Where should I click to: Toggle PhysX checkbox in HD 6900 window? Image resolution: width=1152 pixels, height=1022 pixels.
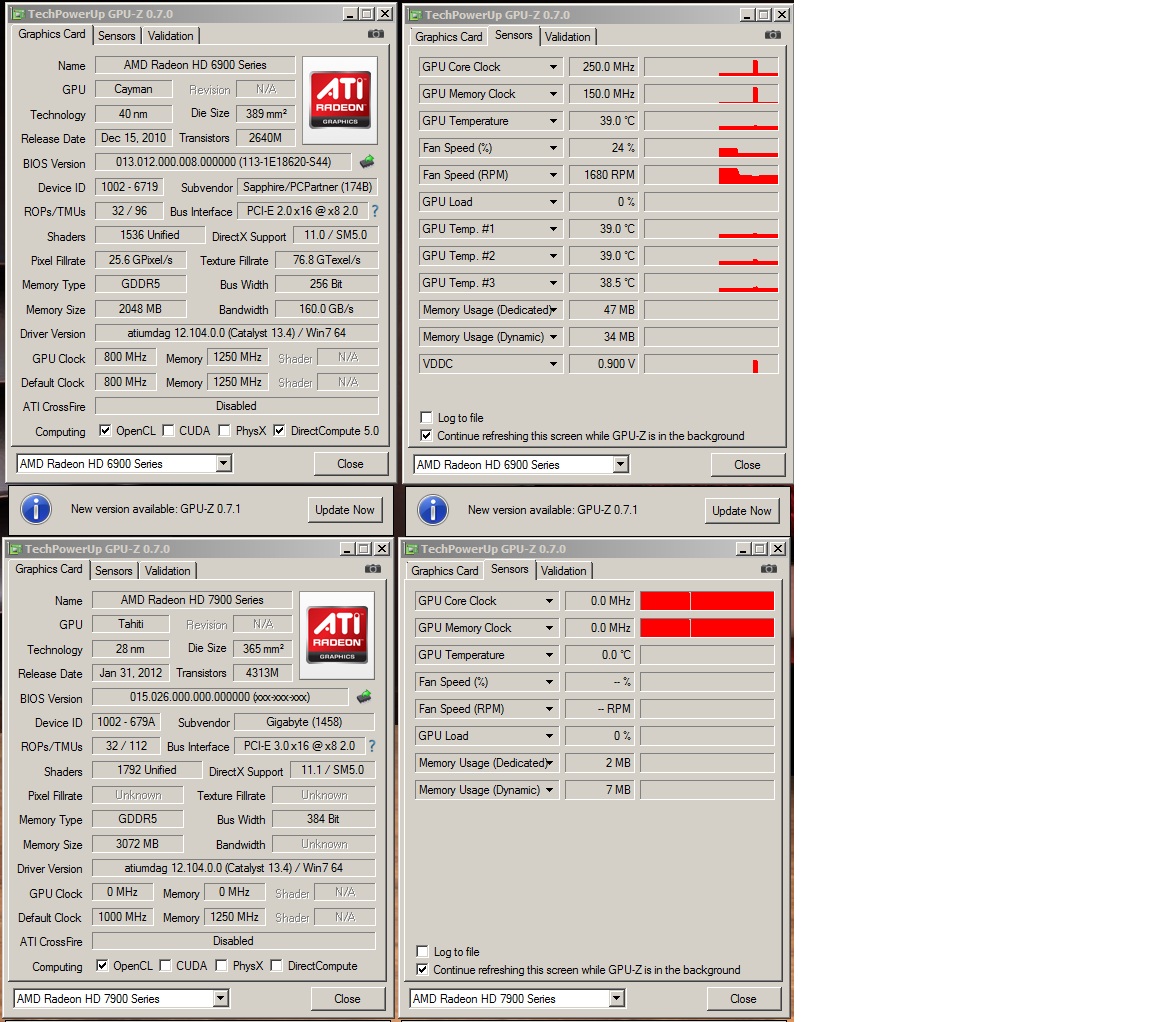[224, 431]
